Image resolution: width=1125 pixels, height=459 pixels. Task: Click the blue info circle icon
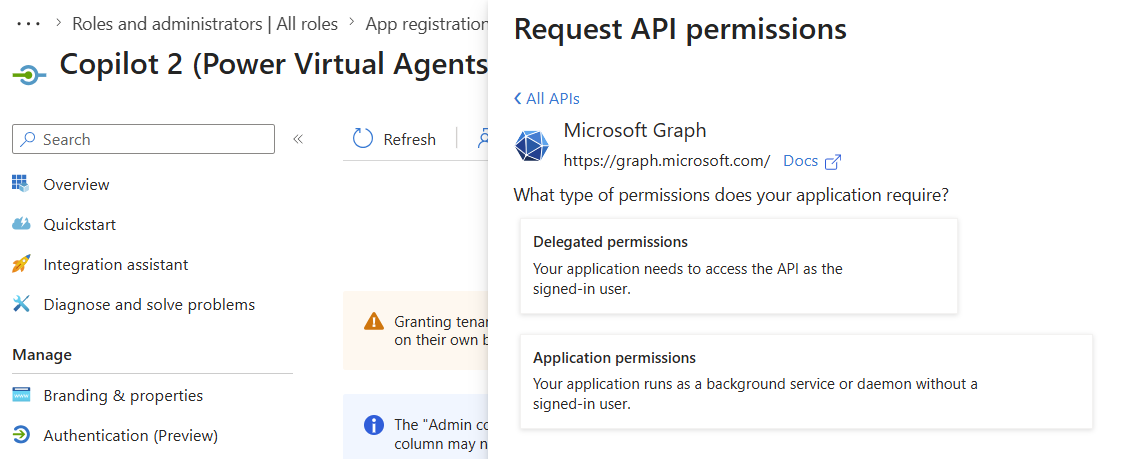[x=374, y=425]
